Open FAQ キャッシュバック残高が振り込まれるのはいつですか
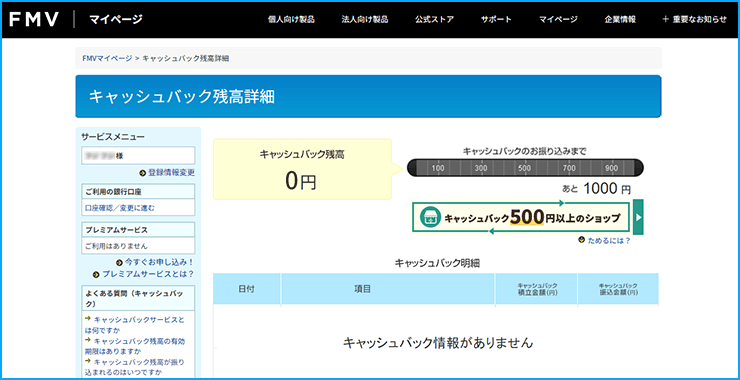 [134, 367]
